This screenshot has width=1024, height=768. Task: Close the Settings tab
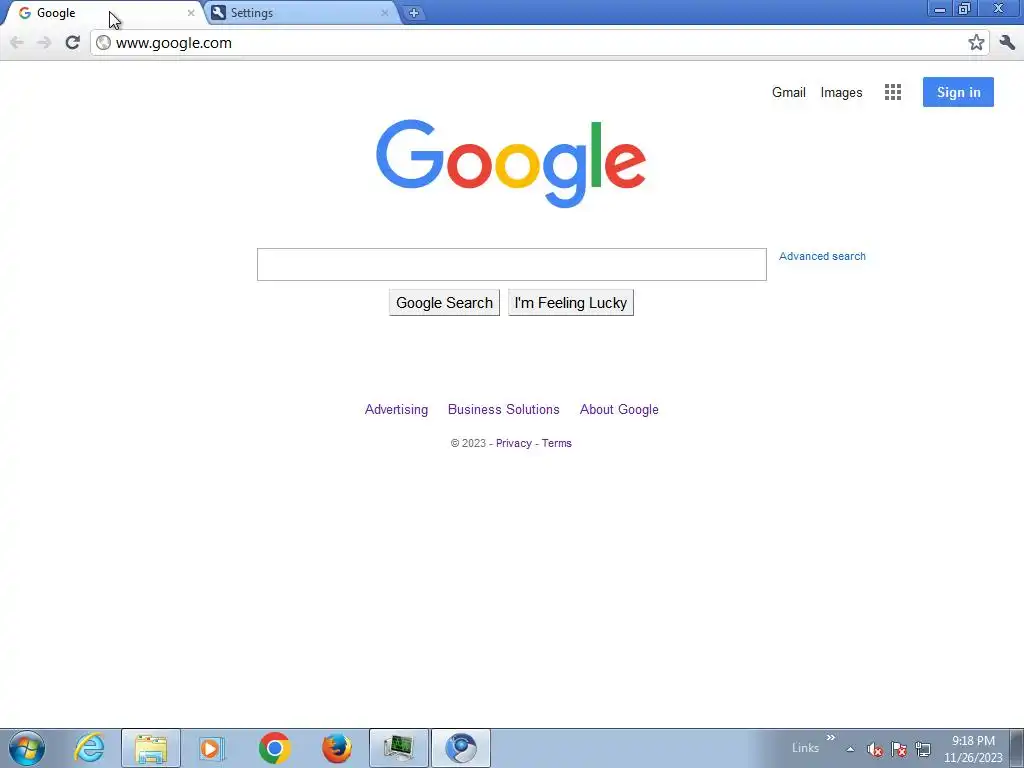coord(385,13)
